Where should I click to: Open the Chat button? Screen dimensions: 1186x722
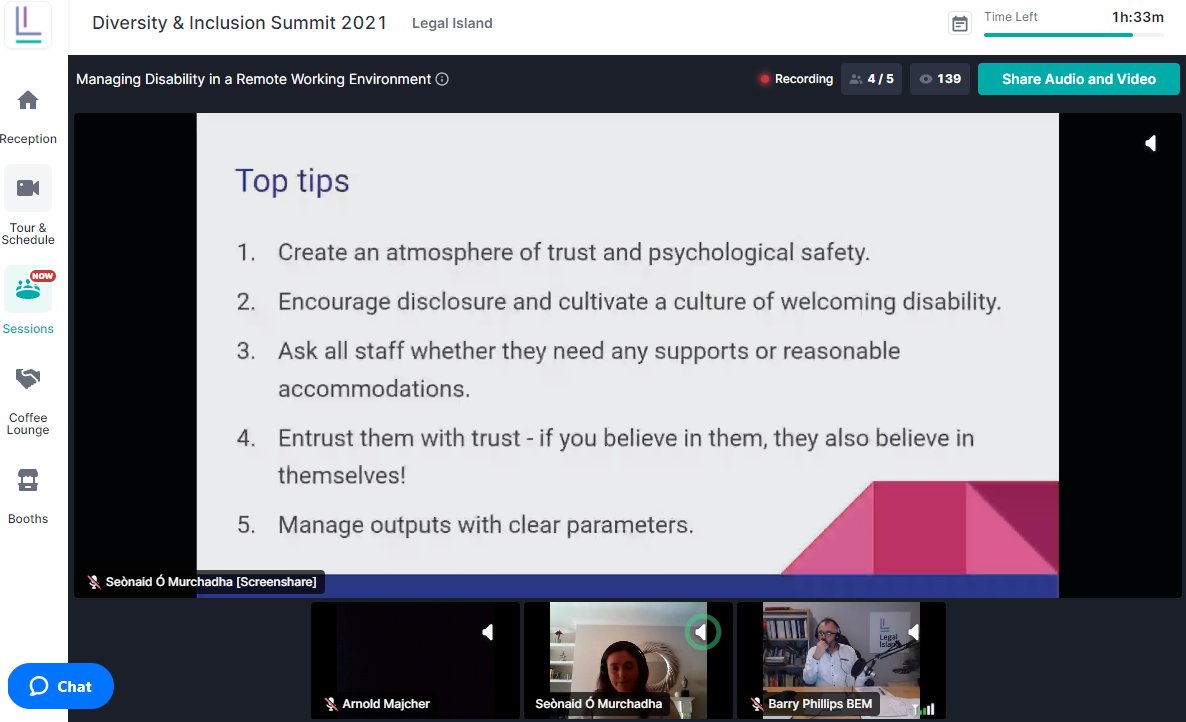click(x=61, y=686)
